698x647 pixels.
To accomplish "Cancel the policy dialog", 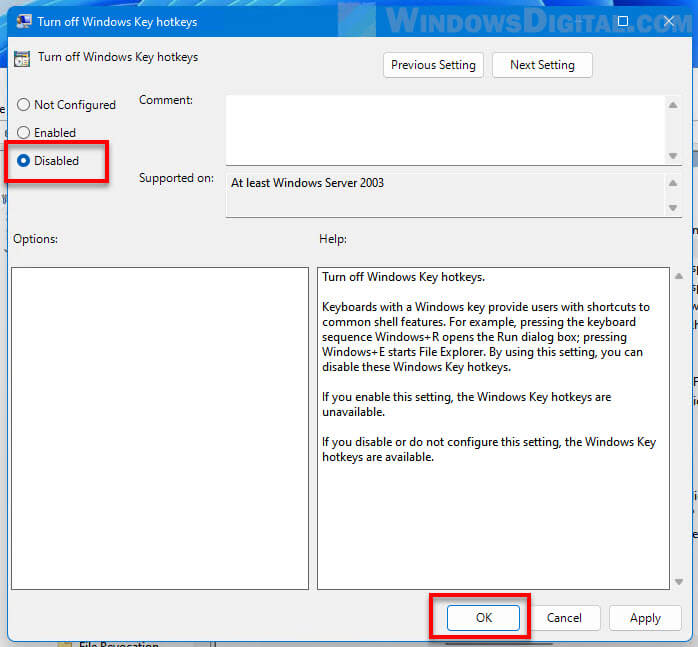I will click(x=564, y=618).
